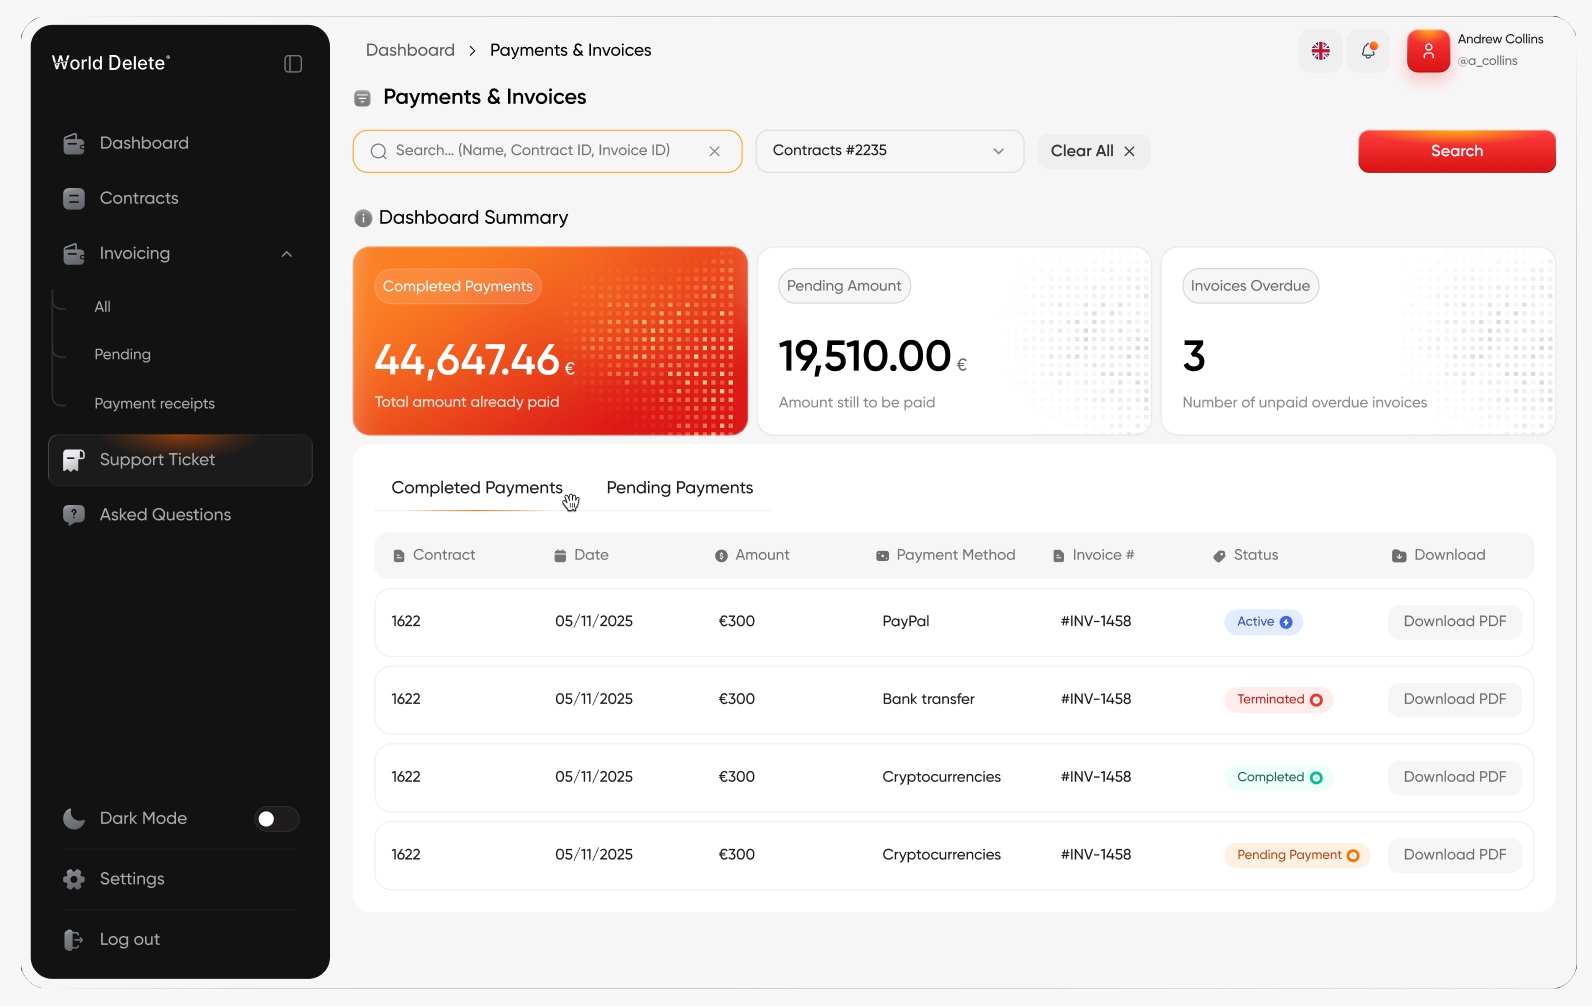1592x1006 pixels.
Task: Collapse the Invoicing submenu chevron
Action: [287, 254]
